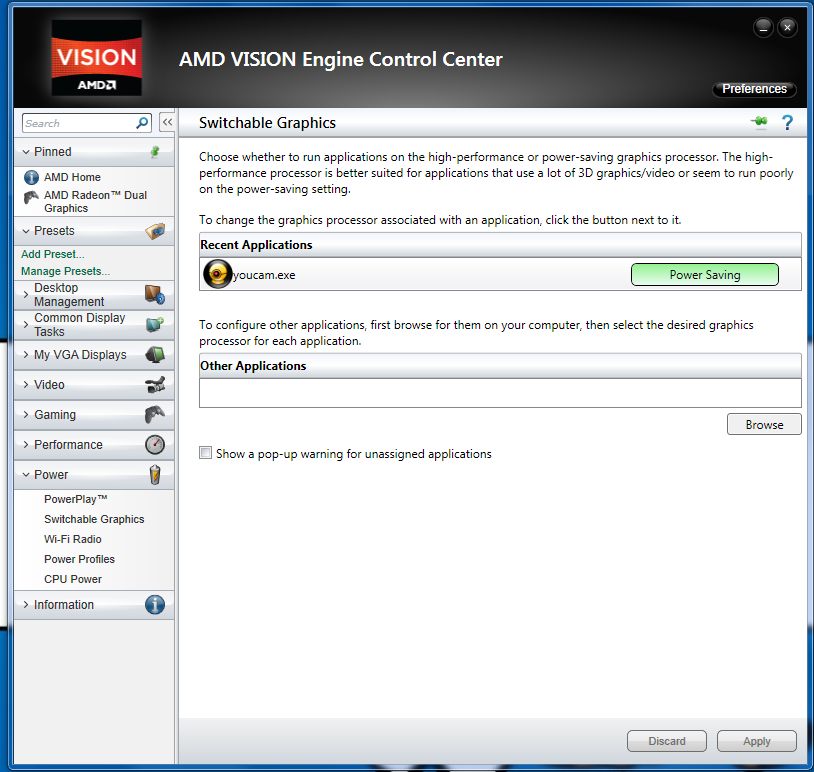The image size is (814, 772).
Task: Click the Presets section icon
Action: (x=155, y=231)
